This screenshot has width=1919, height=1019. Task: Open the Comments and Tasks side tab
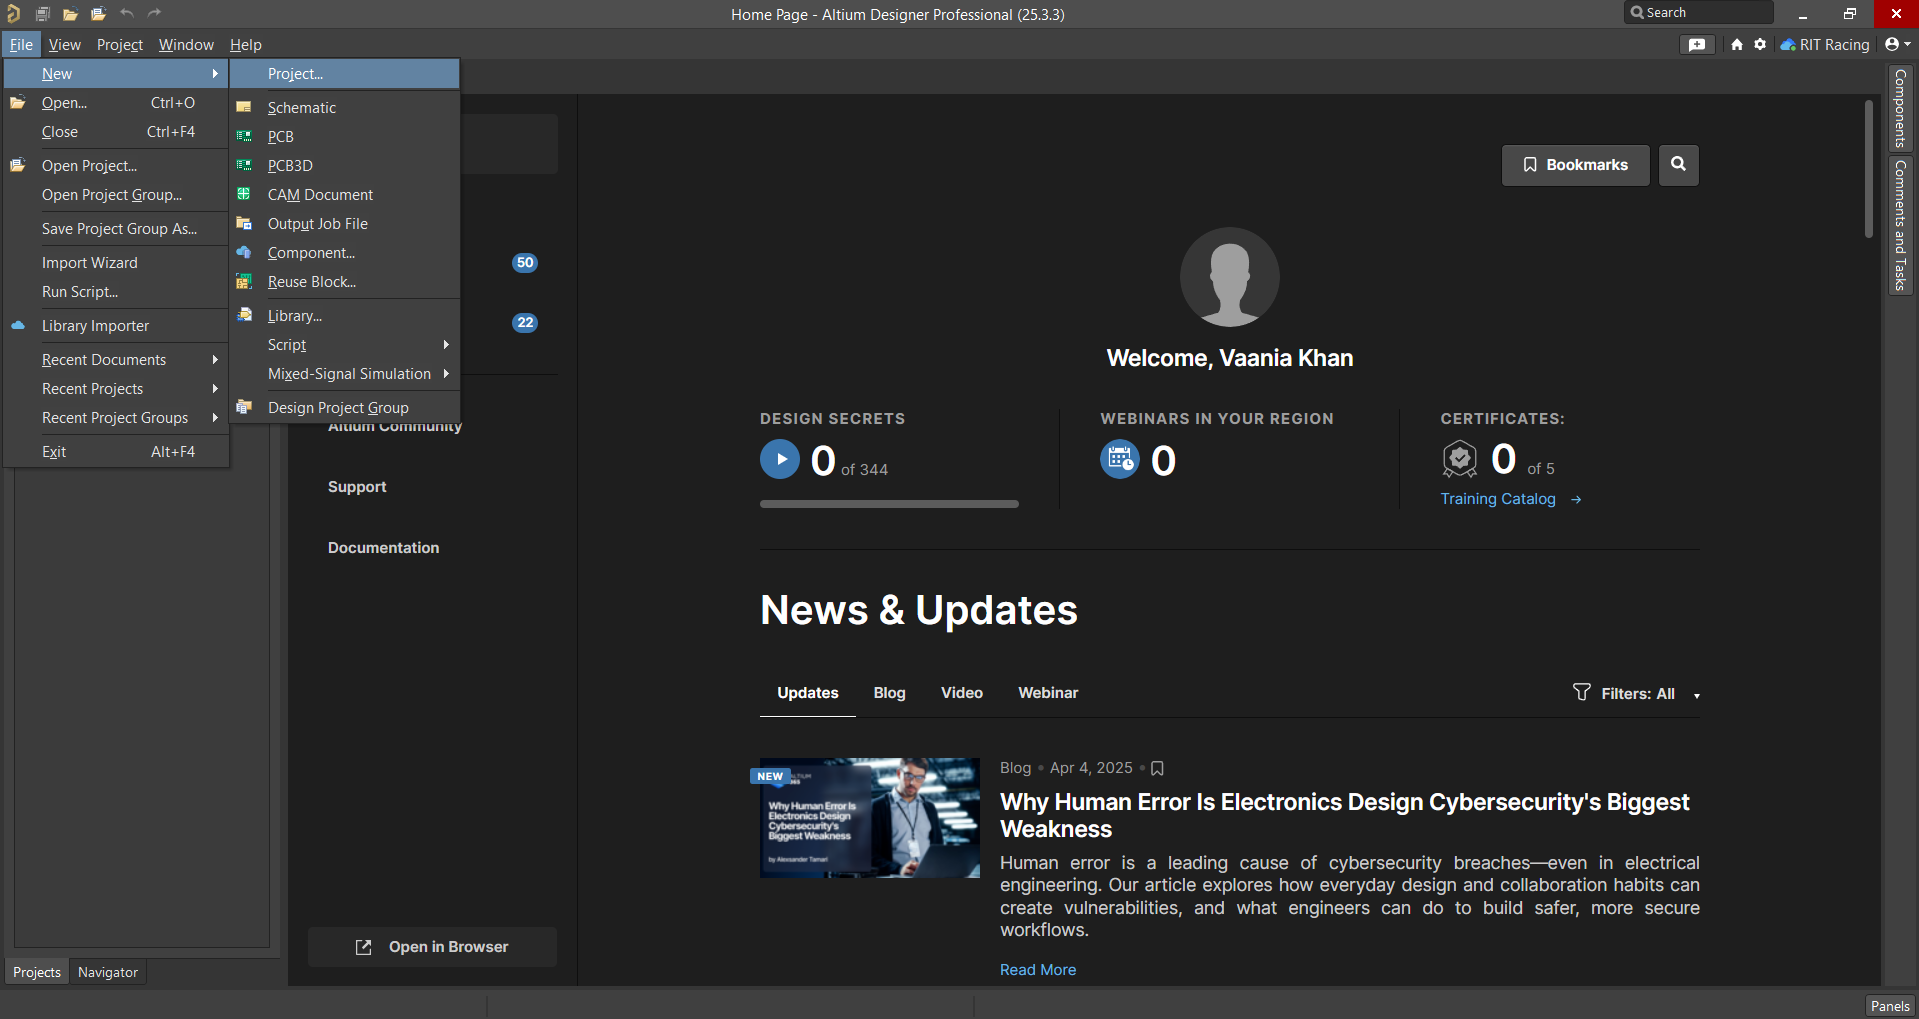pyautogui.click(x=1900, y=225)
